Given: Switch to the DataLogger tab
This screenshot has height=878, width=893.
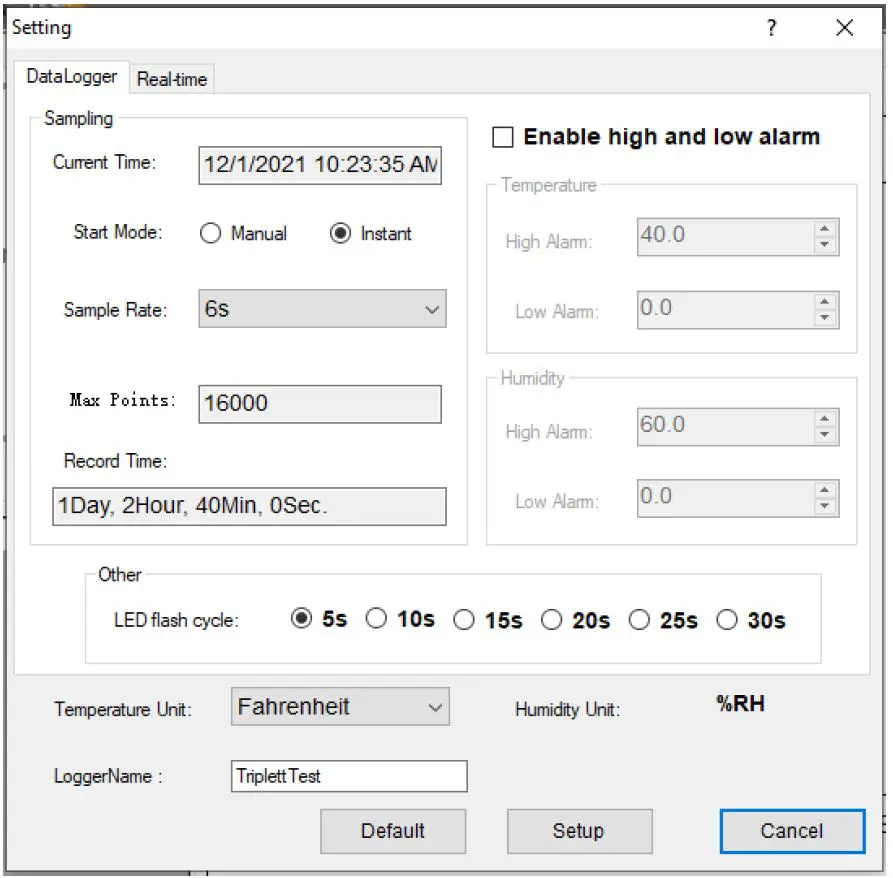Looking at the screenshot, I should click(x=72, y=76).
